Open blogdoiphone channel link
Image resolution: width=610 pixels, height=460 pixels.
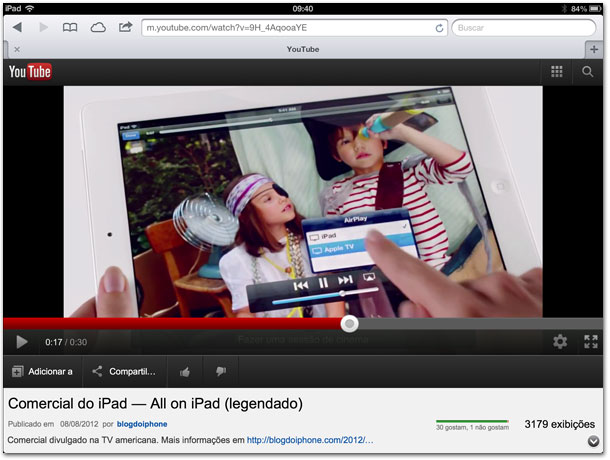[x=142, y=424]
